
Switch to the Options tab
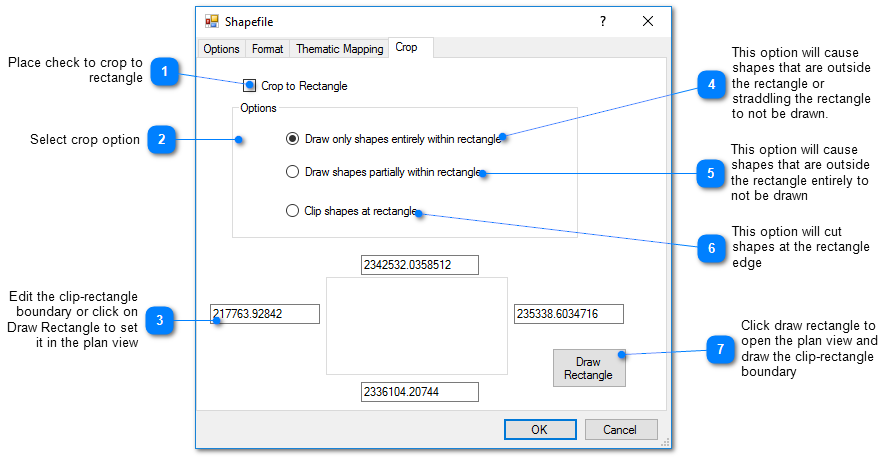pyautogui.click(x=221, y=49)
